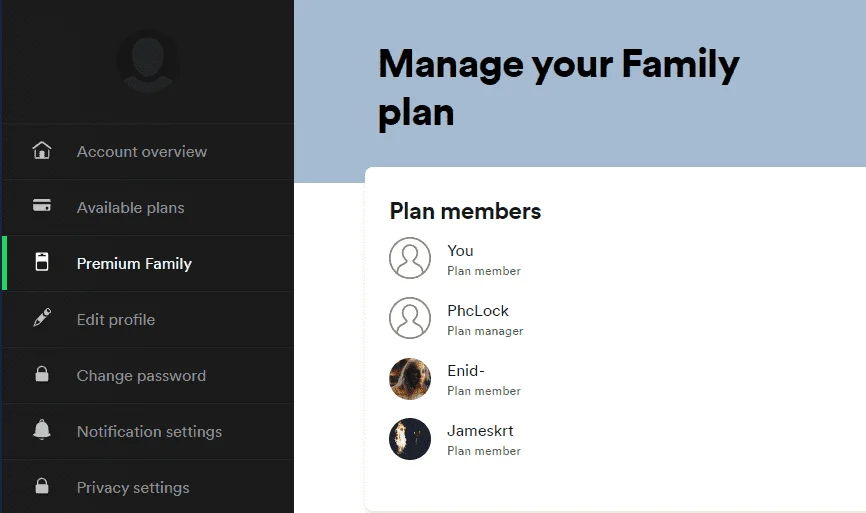Click PhcLock's avatar placeholder

point(410,318)
